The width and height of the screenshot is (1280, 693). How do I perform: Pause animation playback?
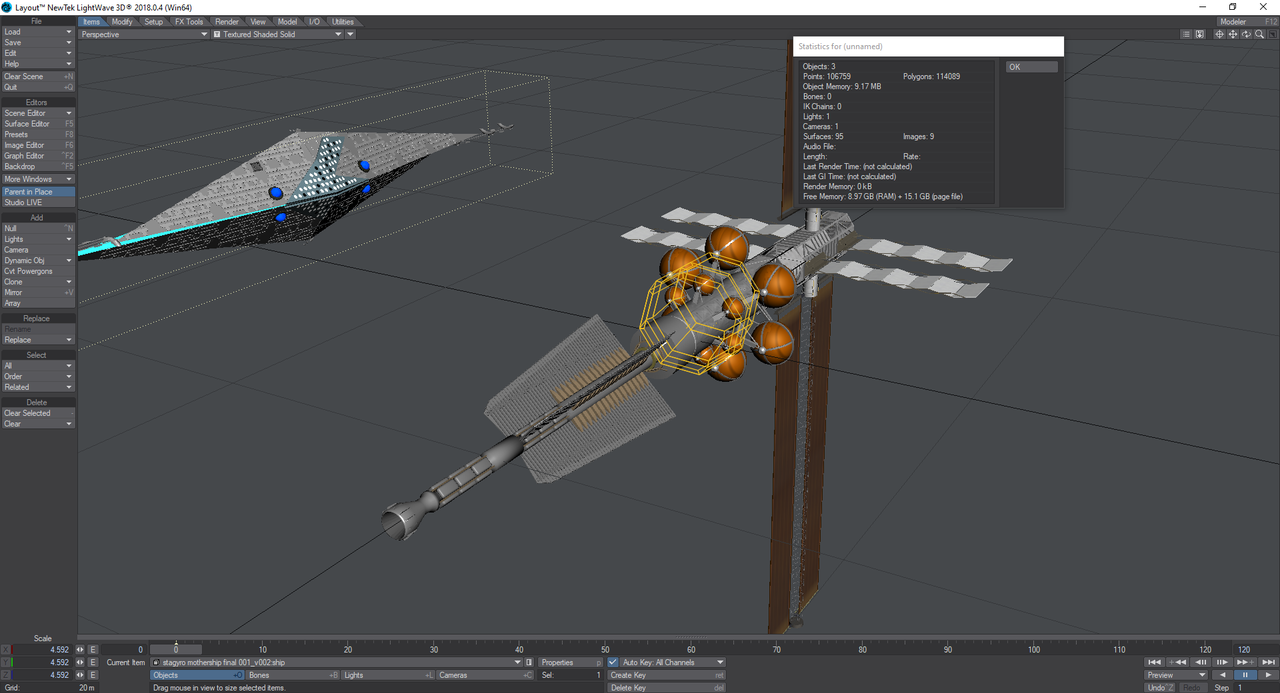tap(1245, 675)
